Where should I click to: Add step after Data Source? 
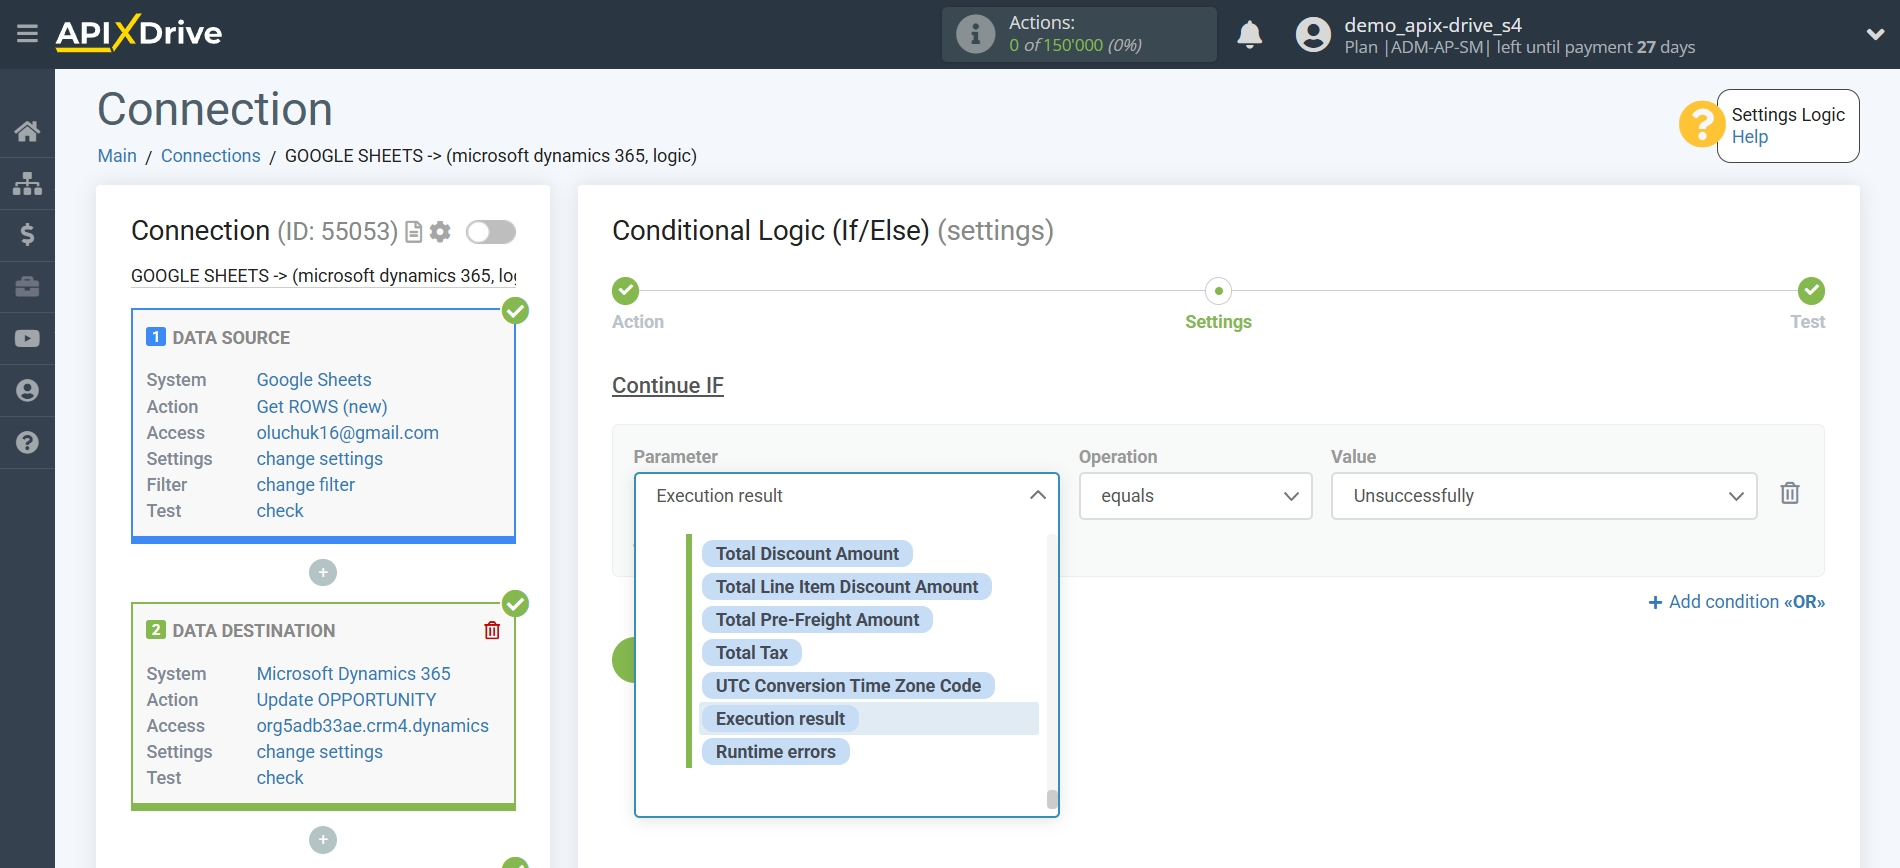coord(323,573)
